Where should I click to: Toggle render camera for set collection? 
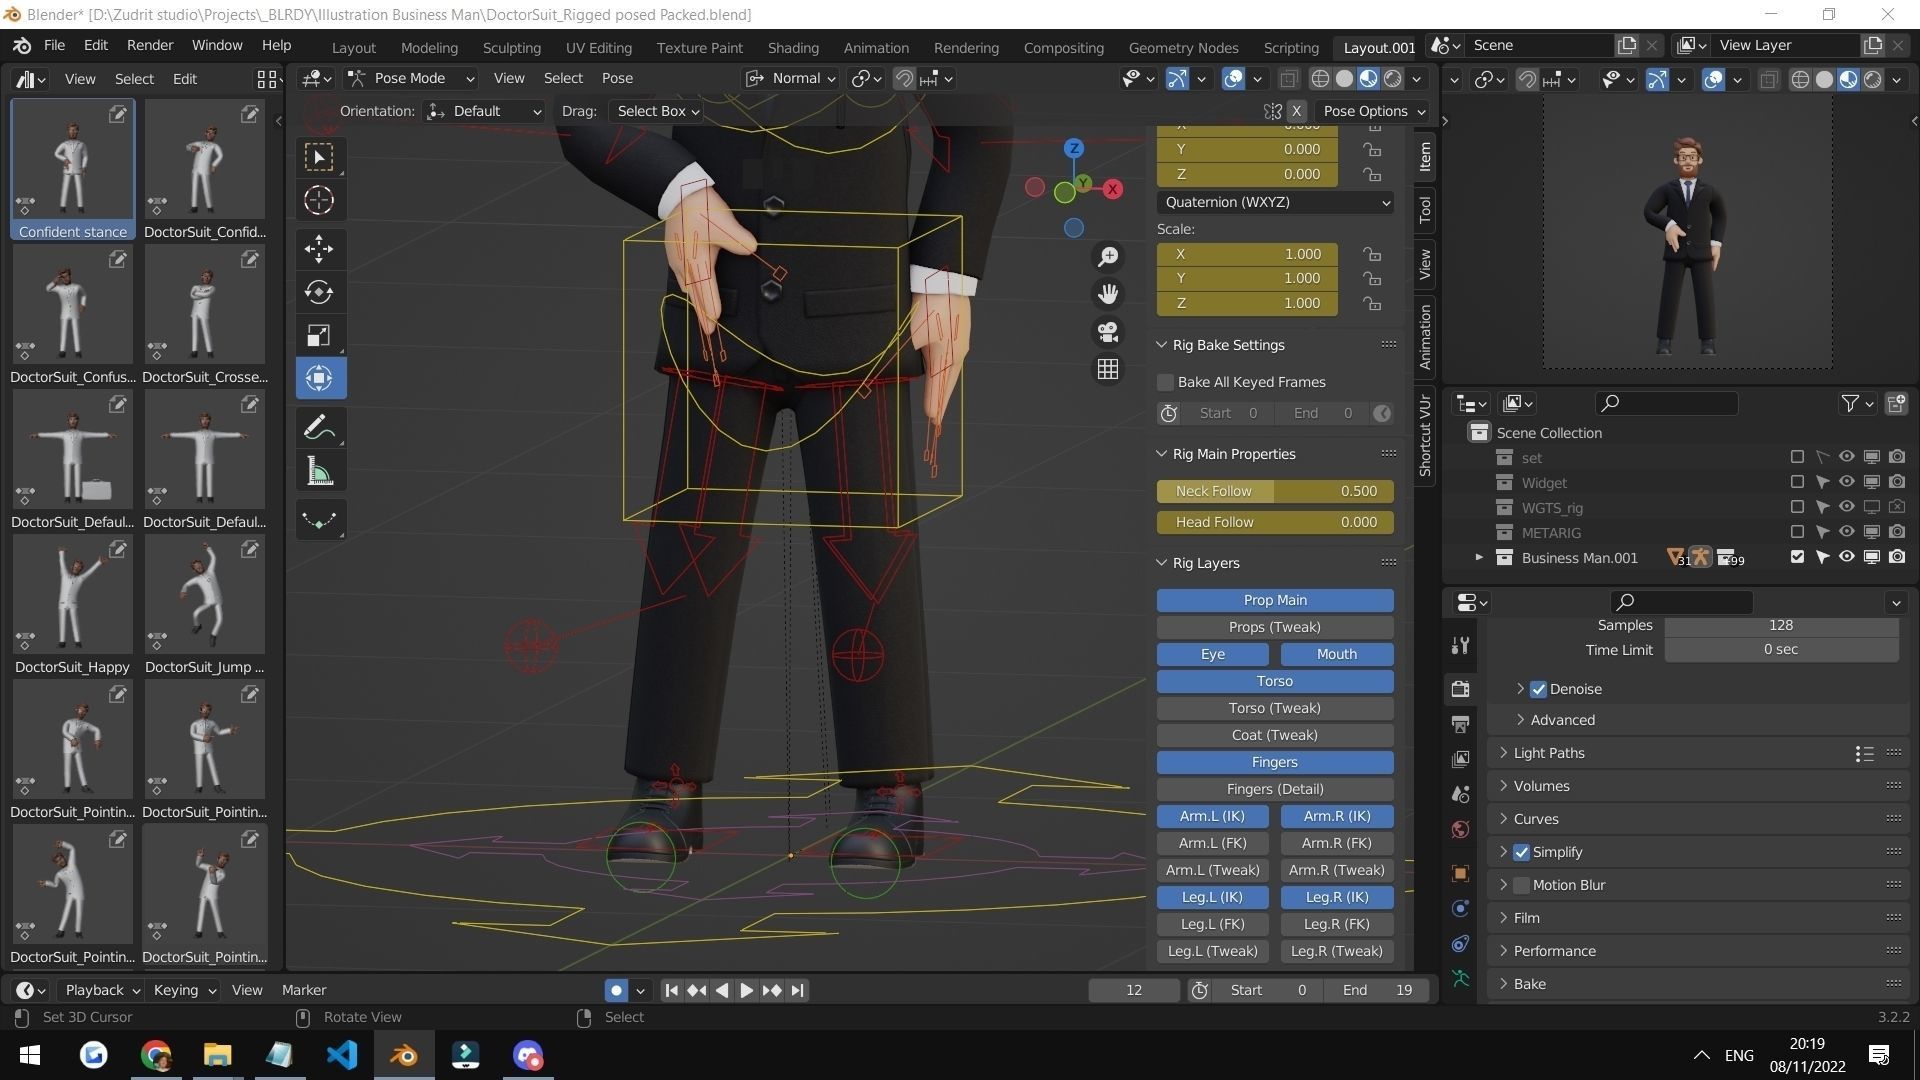(1896, 457)
